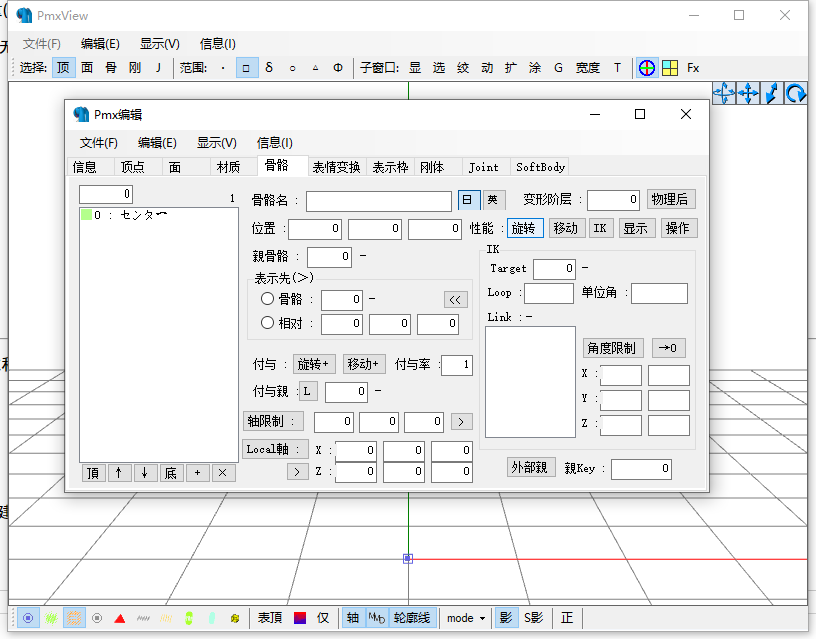
Task: Select the '骨骼' radio button under 表示先
Action: click(267, 299)
